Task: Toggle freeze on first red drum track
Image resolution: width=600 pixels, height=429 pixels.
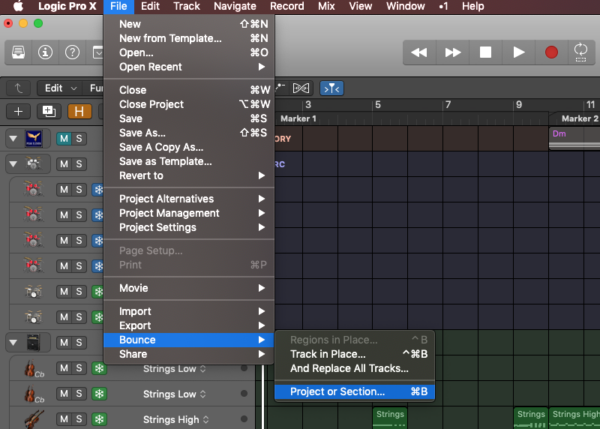Action: [98, 189]
